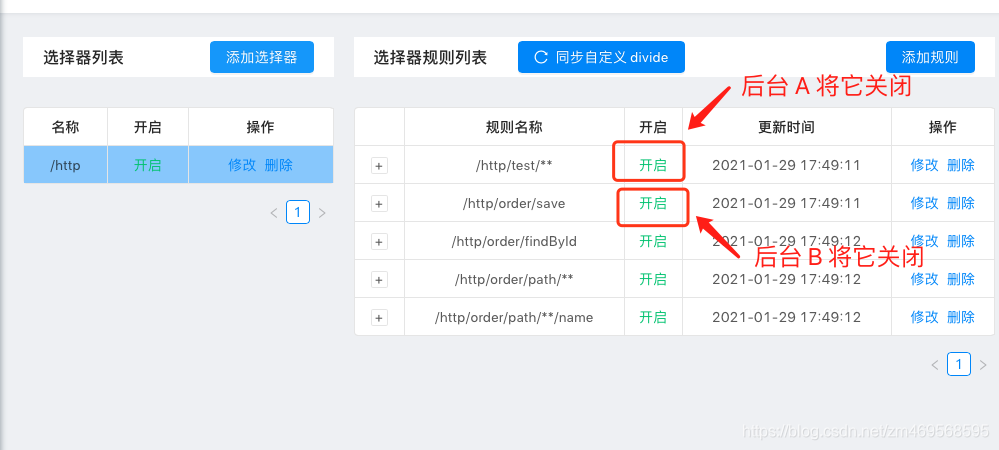Image resolution: width=999 pixels, height=450 pixels.
Task: Select the /http selector name cell
Action: pyautogui.click(x=66, y=165)
